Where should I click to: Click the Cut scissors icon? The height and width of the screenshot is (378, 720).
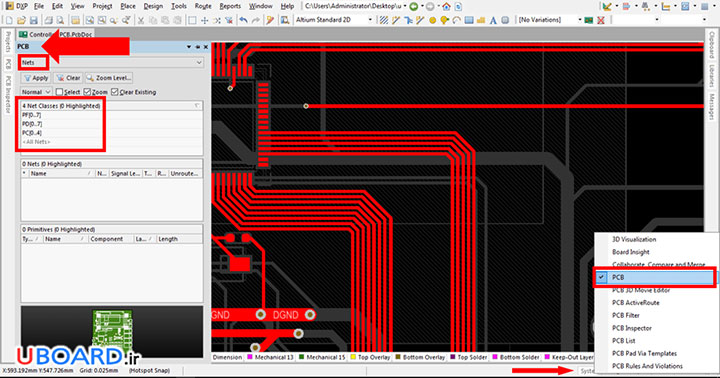click(x=141, y=20)
